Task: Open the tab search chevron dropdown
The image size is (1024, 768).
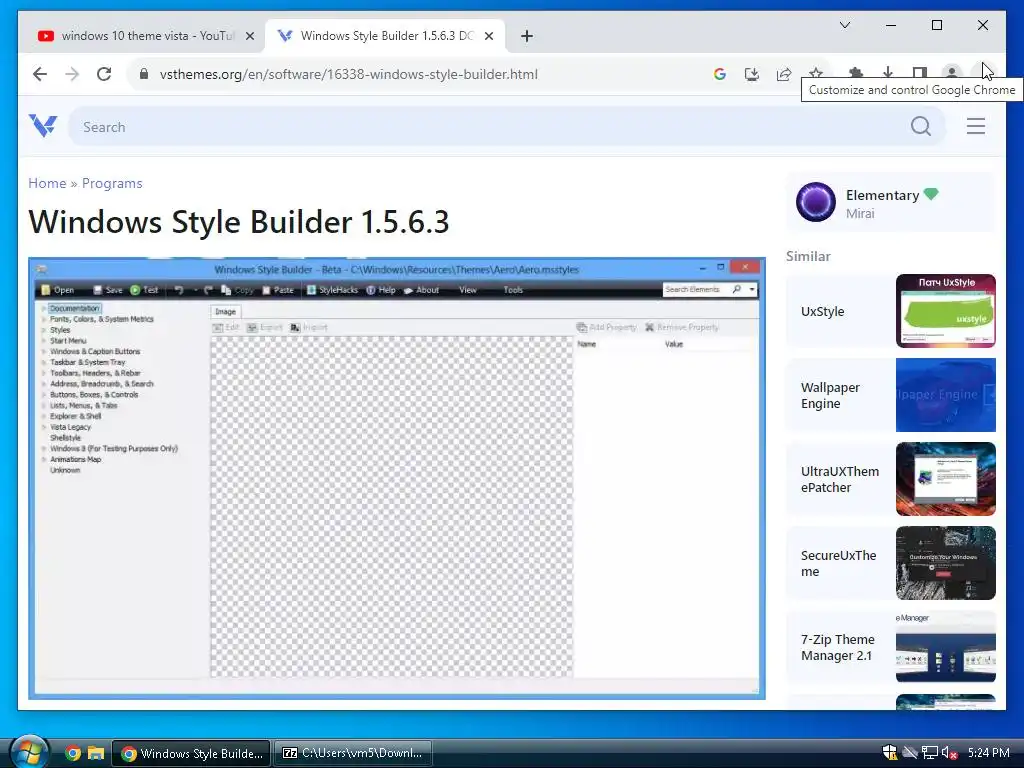Action: (x=844, y=25)
